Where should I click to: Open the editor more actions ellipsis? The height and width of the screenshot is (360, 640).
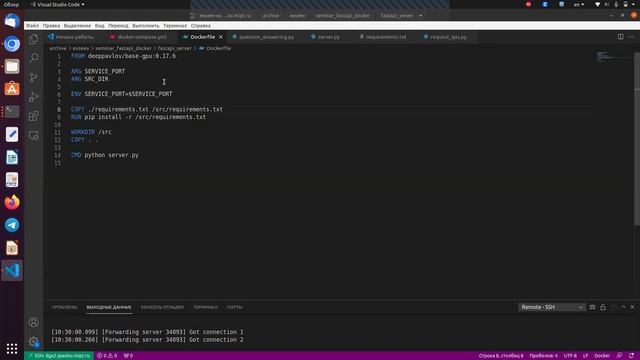[x=631, y=37]
